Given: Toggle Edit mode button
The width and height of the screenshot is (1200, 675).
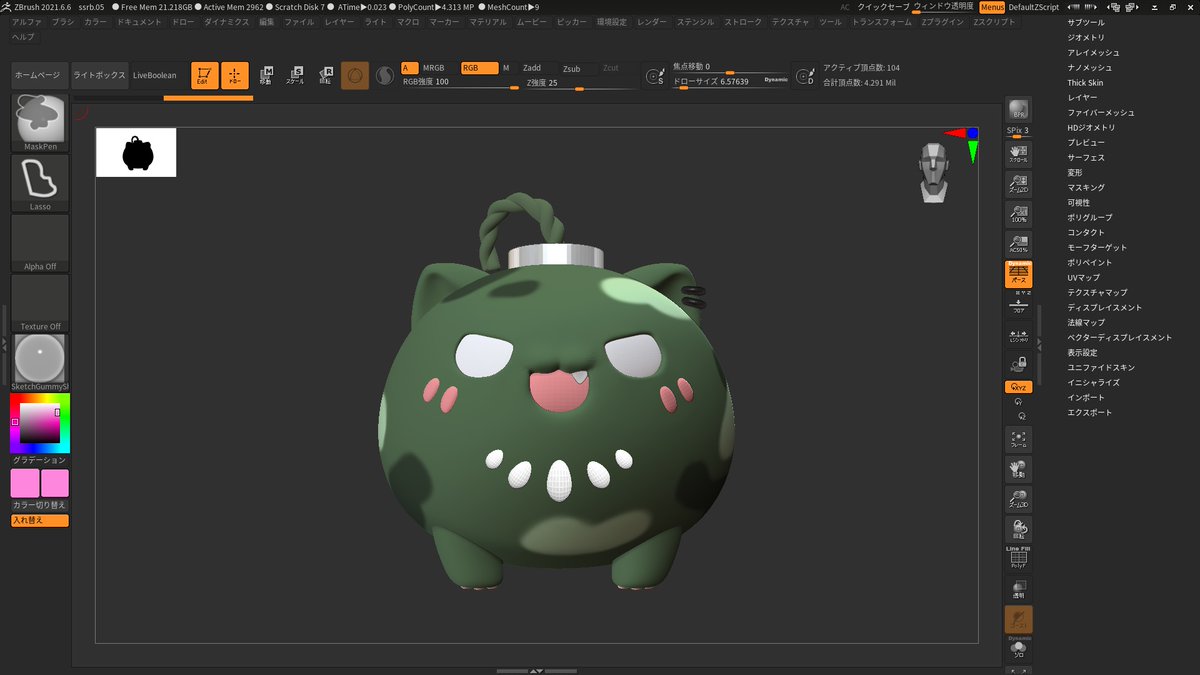Looking at the screenshot, I should tap(205, 75).
